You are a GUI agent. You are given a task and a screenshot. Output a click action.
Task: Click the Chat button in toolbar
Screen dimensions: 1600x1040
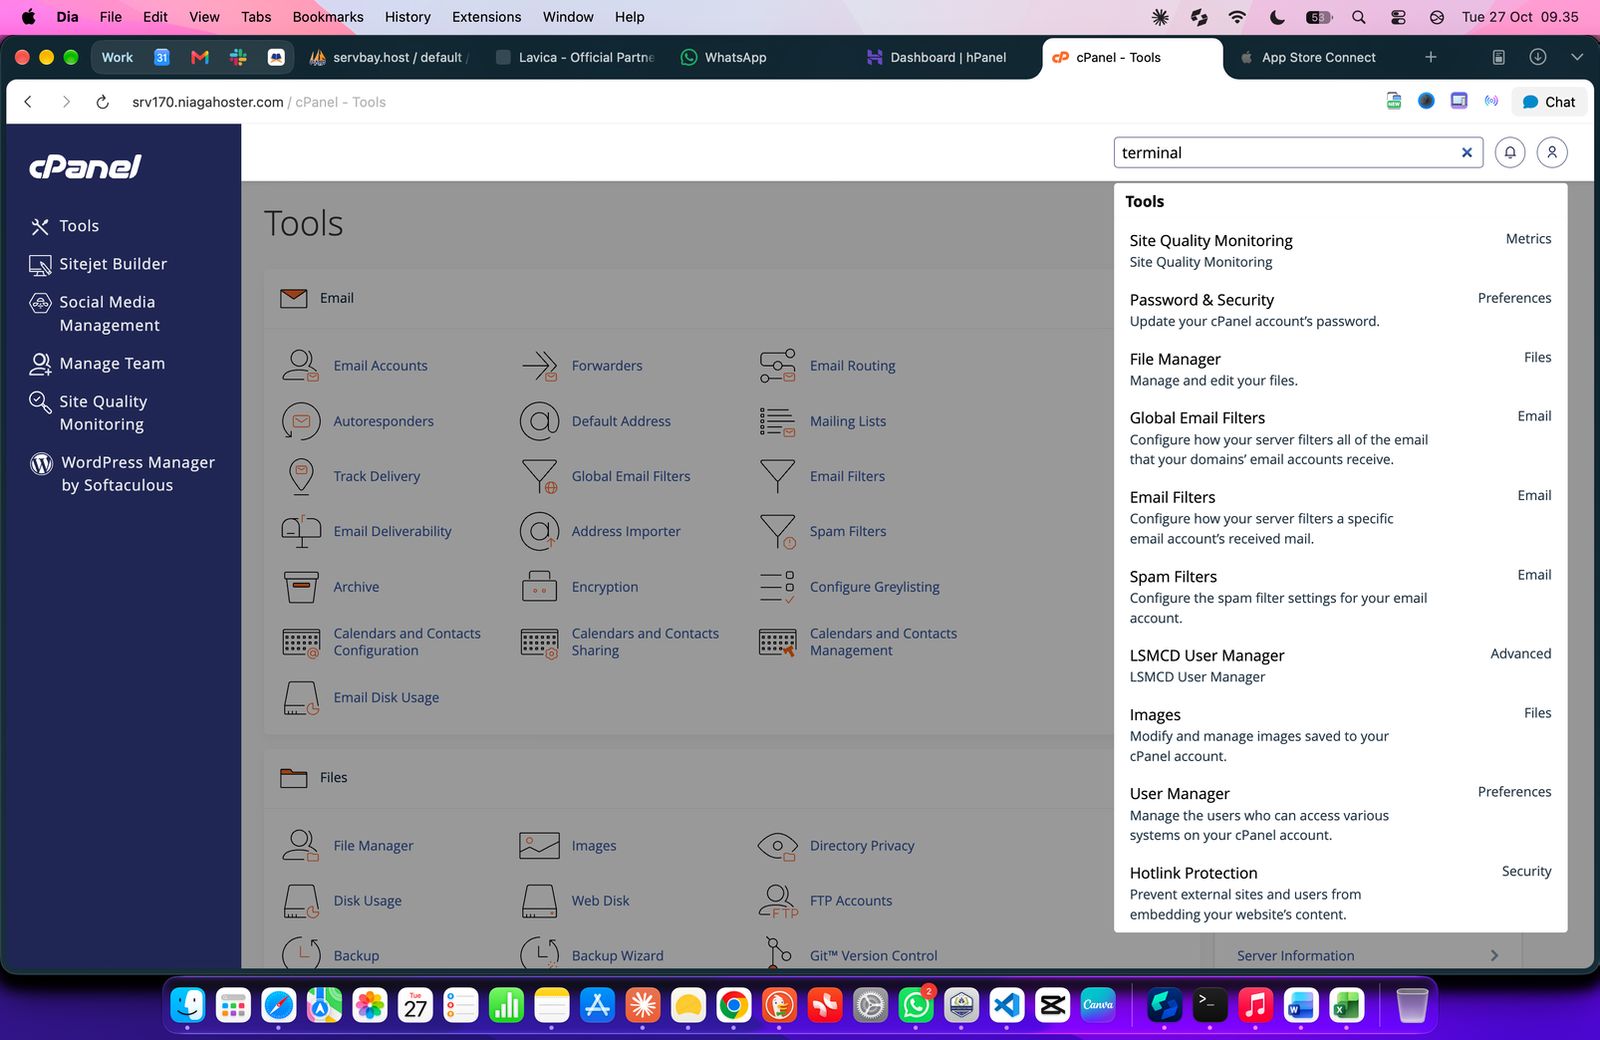[x=1548, y=102]
